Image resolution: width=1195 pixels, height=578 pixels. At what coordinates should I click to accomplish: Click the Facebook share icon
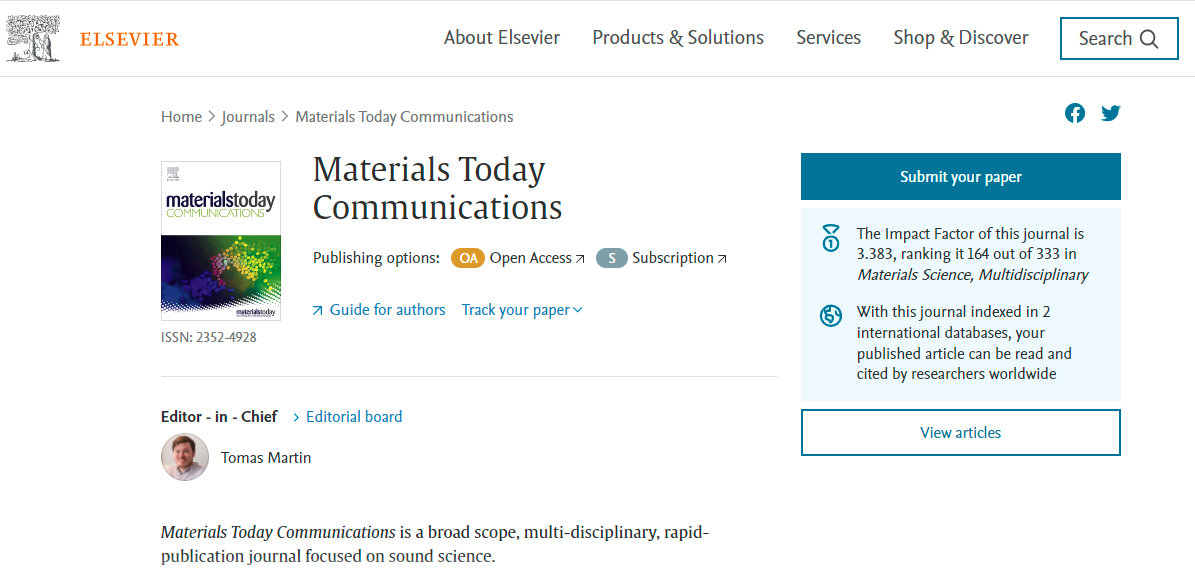coord(1075,113)
